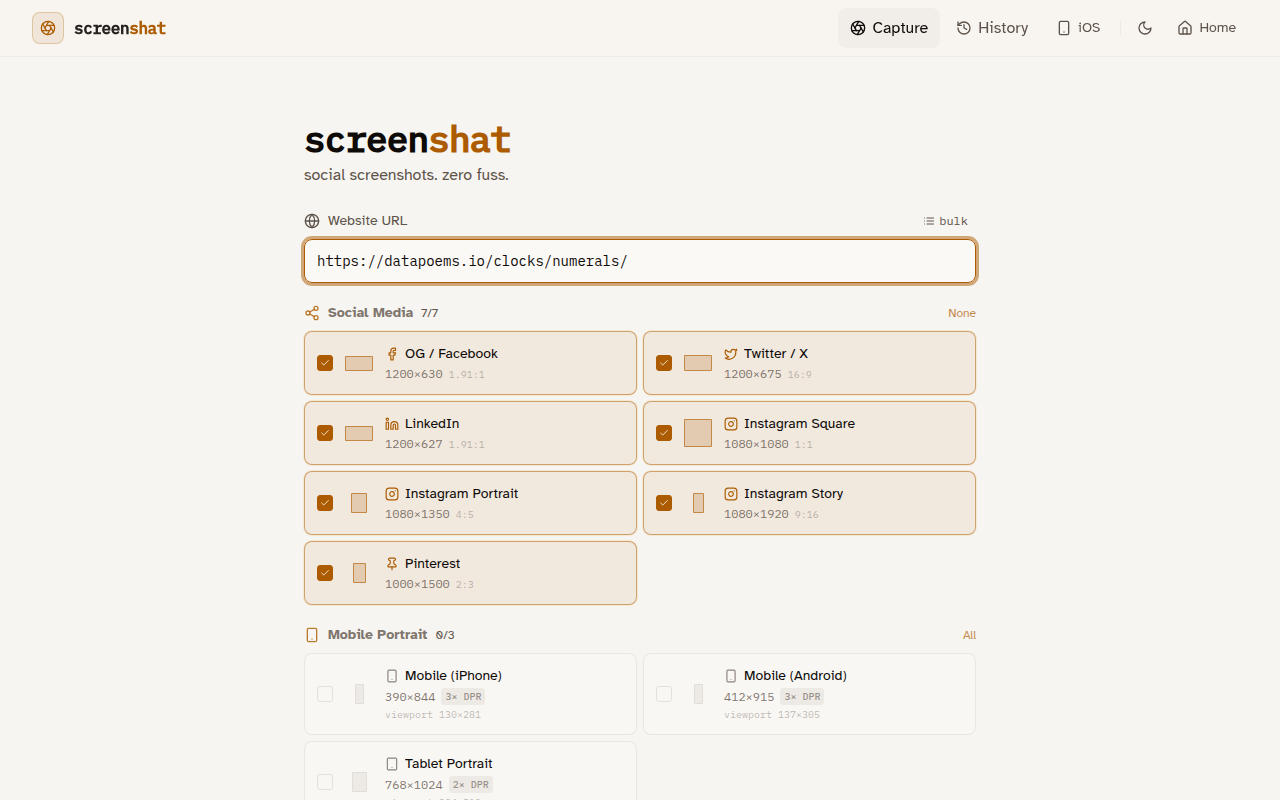Click 'viewport 130×281' text on iPhone card
1280x800 pixels.
(433, 715)
